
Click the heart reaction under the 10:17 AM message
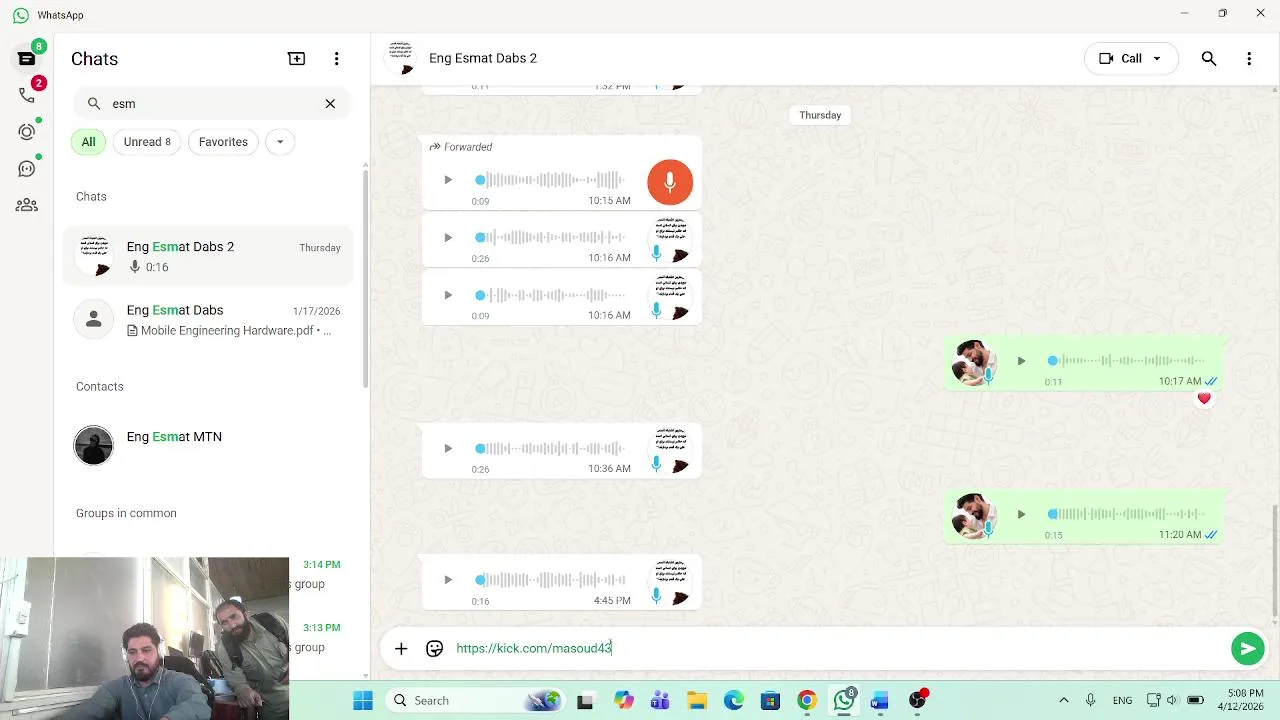(x=1204, y=398)
